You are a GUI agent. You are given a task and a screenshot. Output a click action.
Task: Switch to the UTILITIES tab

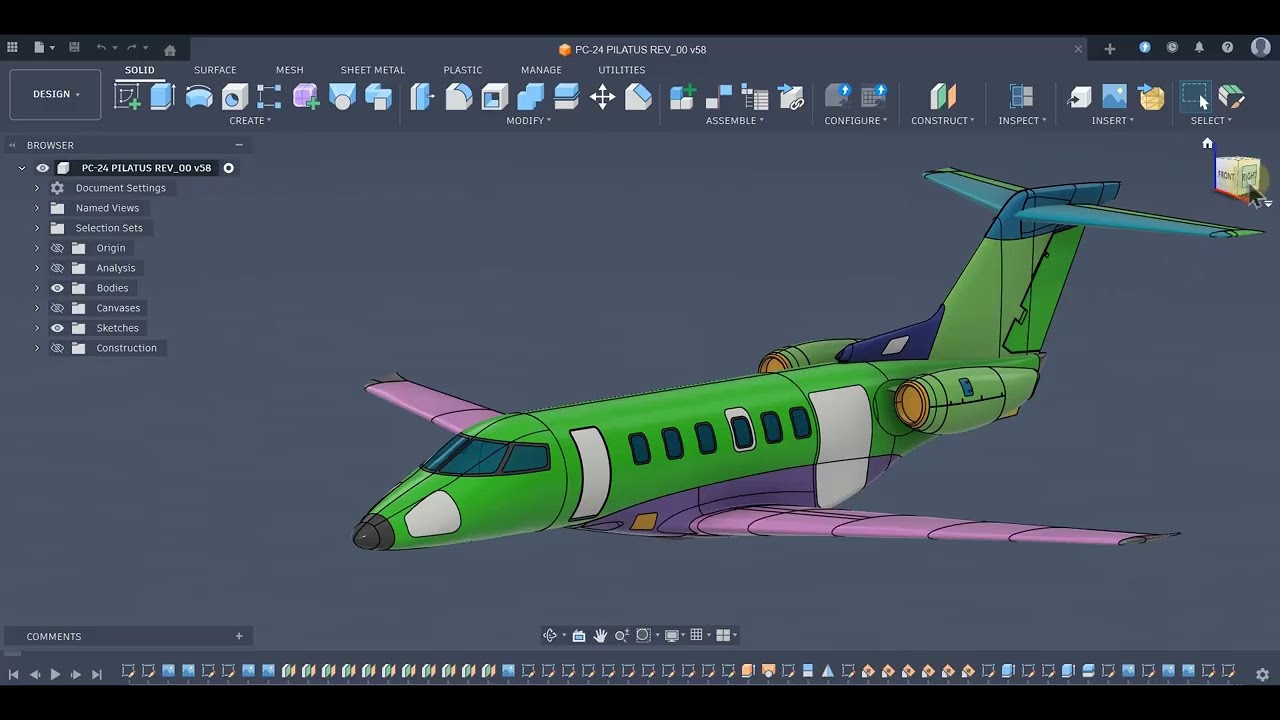(x=622, y=70)
